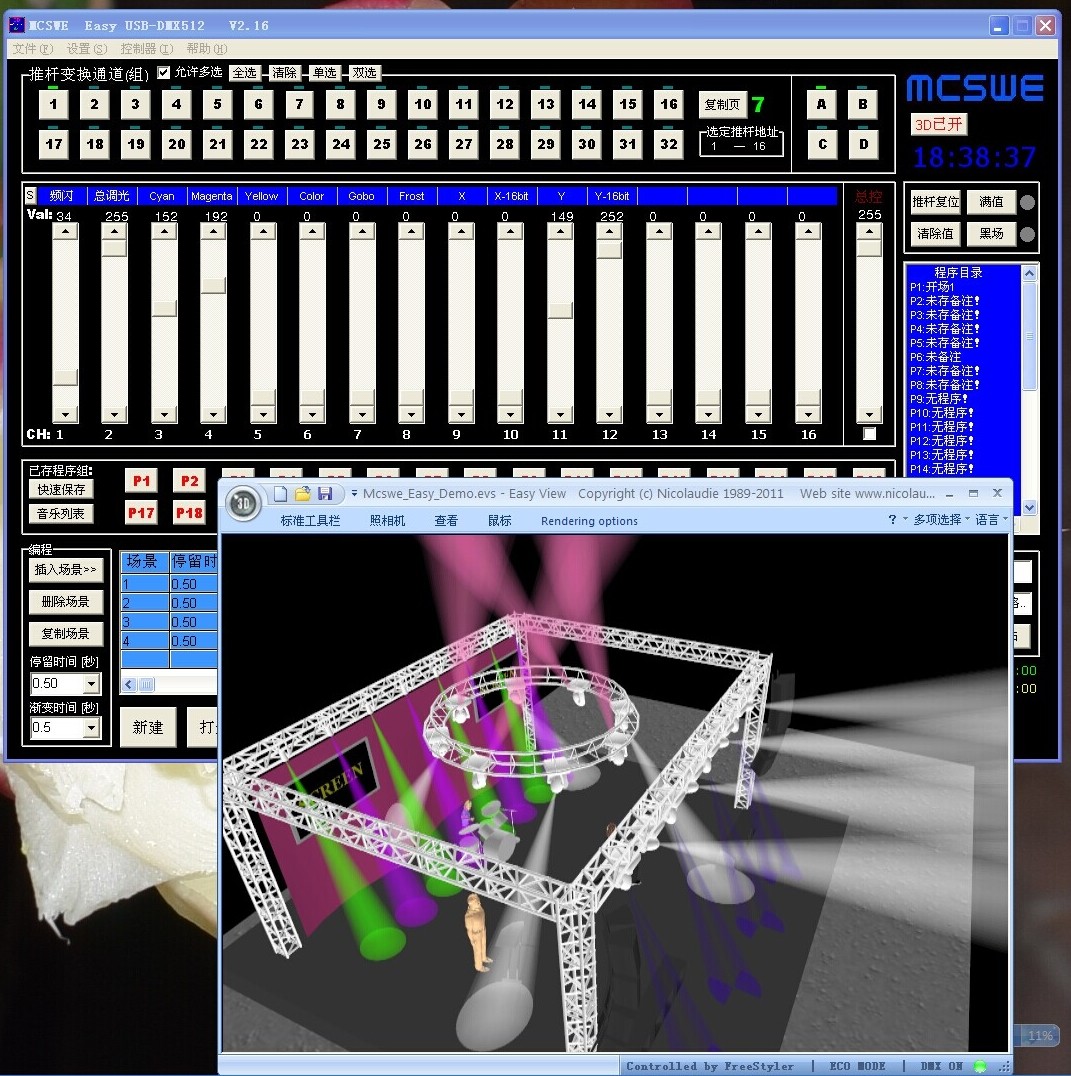
Task: Select stored program P1
Action: pos(141,481)
